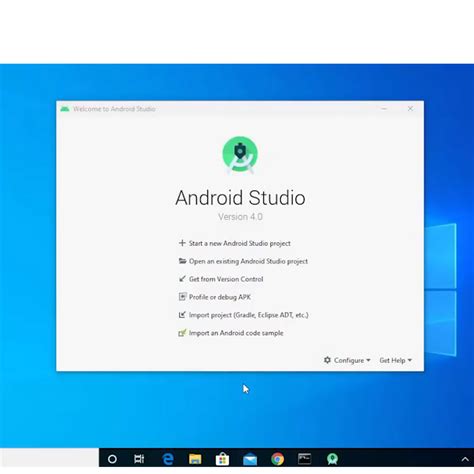Minimize the Welcome to Android Studio window
Image resolution: width=474 pixels, height=474 pixels.
[x=384, y=109]
